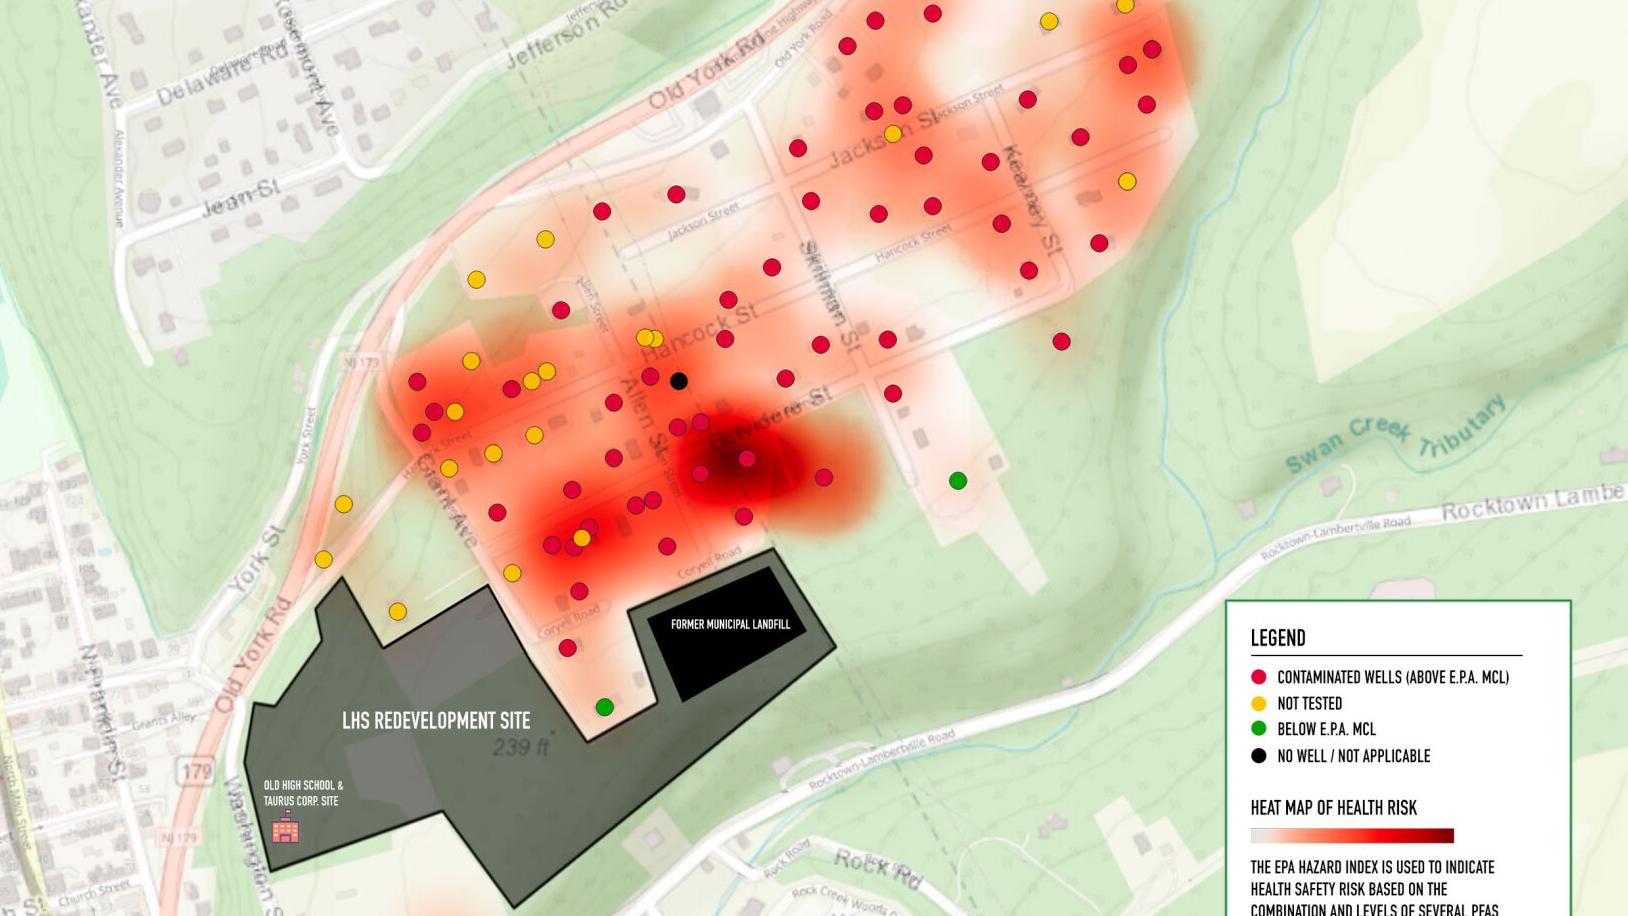Click the yellow well marker on Jackson St

[892, 134]
